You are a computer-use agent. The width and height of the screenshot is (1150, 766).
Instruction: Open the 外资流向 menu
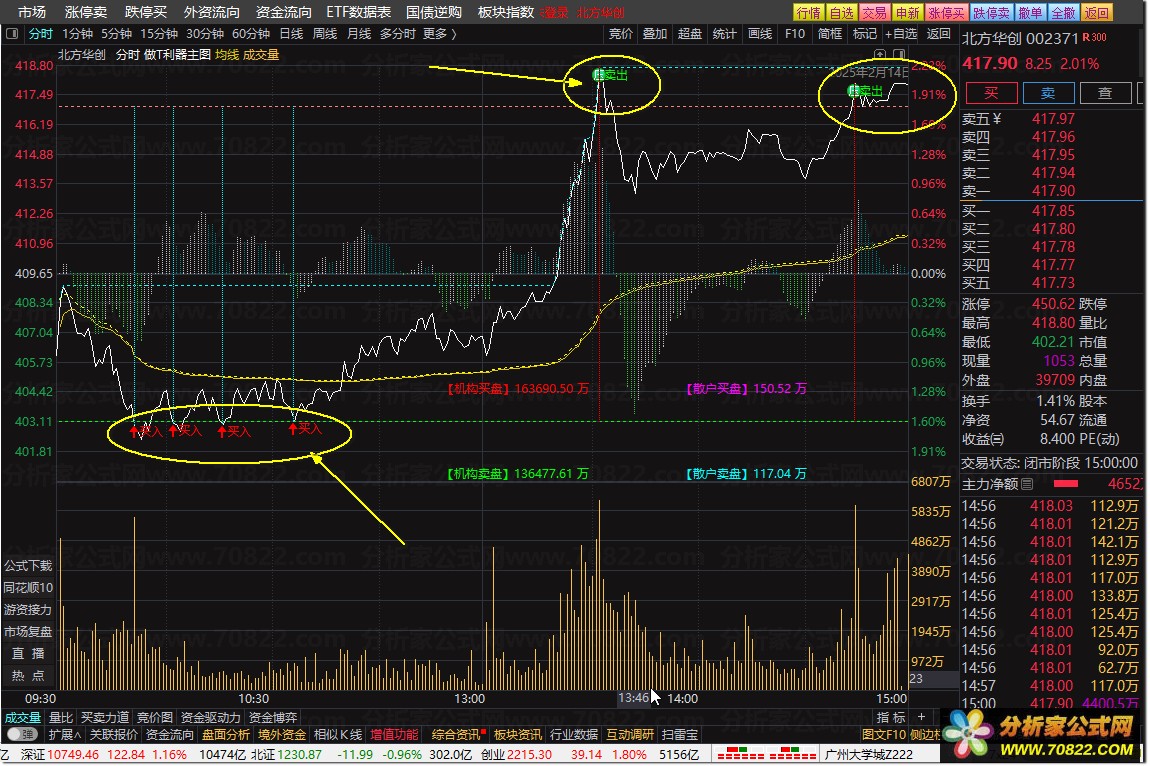(211, 12)
